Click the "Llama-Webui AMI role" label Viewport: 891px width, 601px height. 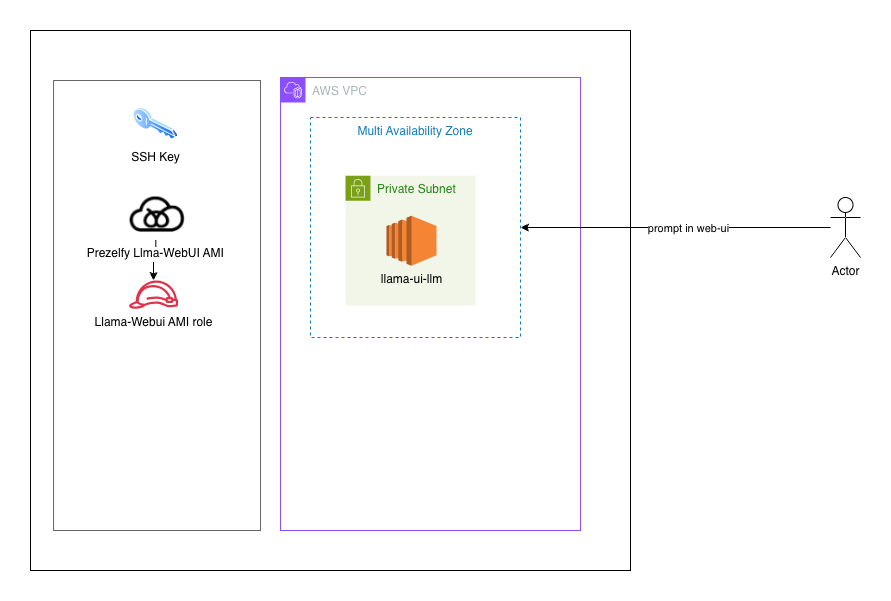pos(153,322)
